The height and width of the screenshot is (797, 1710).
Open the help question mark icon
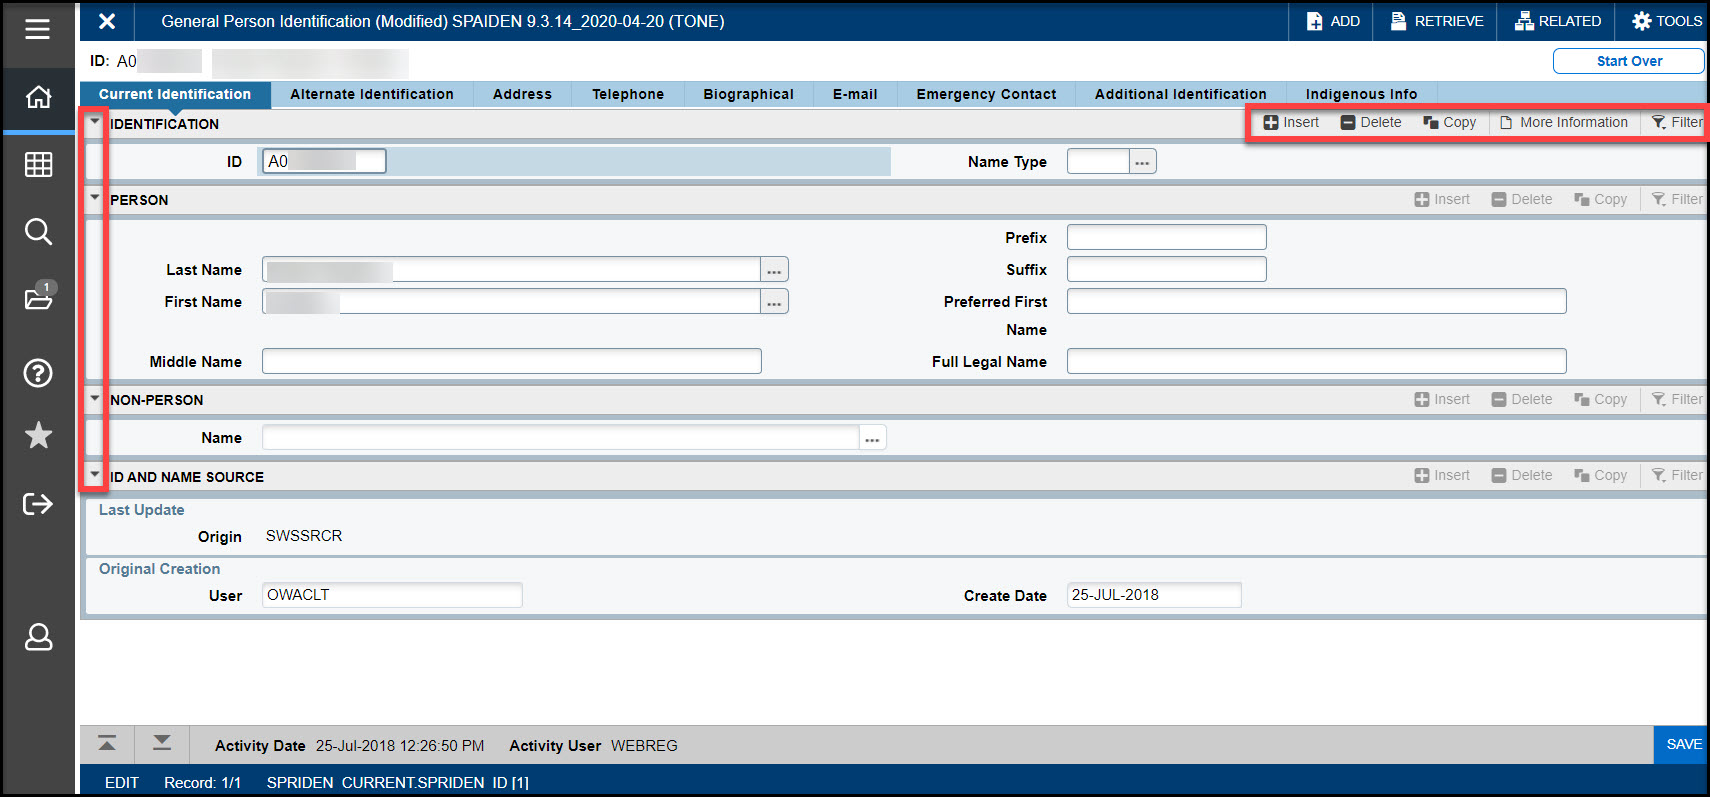38,373
